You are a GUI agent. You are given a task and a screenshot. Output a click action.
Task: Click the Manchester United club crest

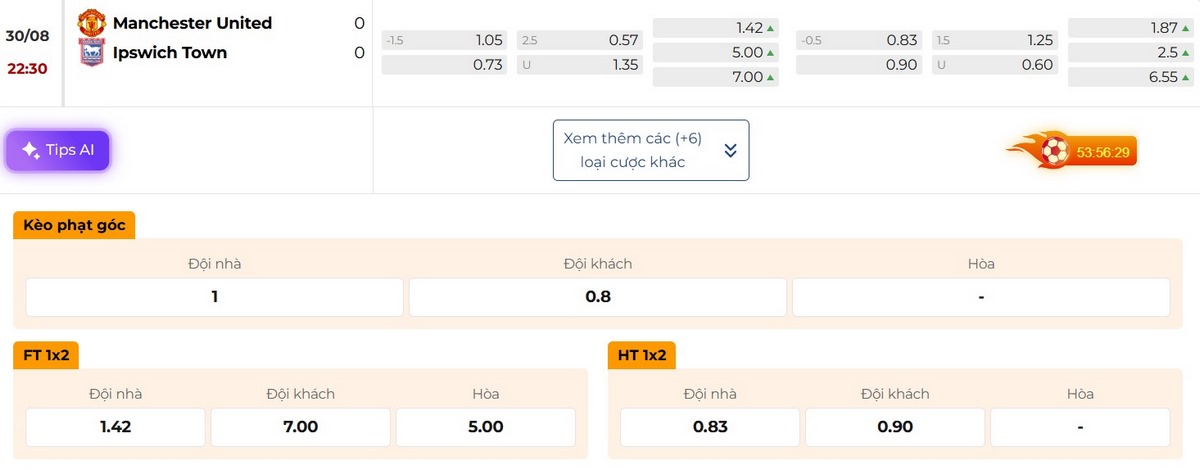pyautogui.click(x=92, y=23)
